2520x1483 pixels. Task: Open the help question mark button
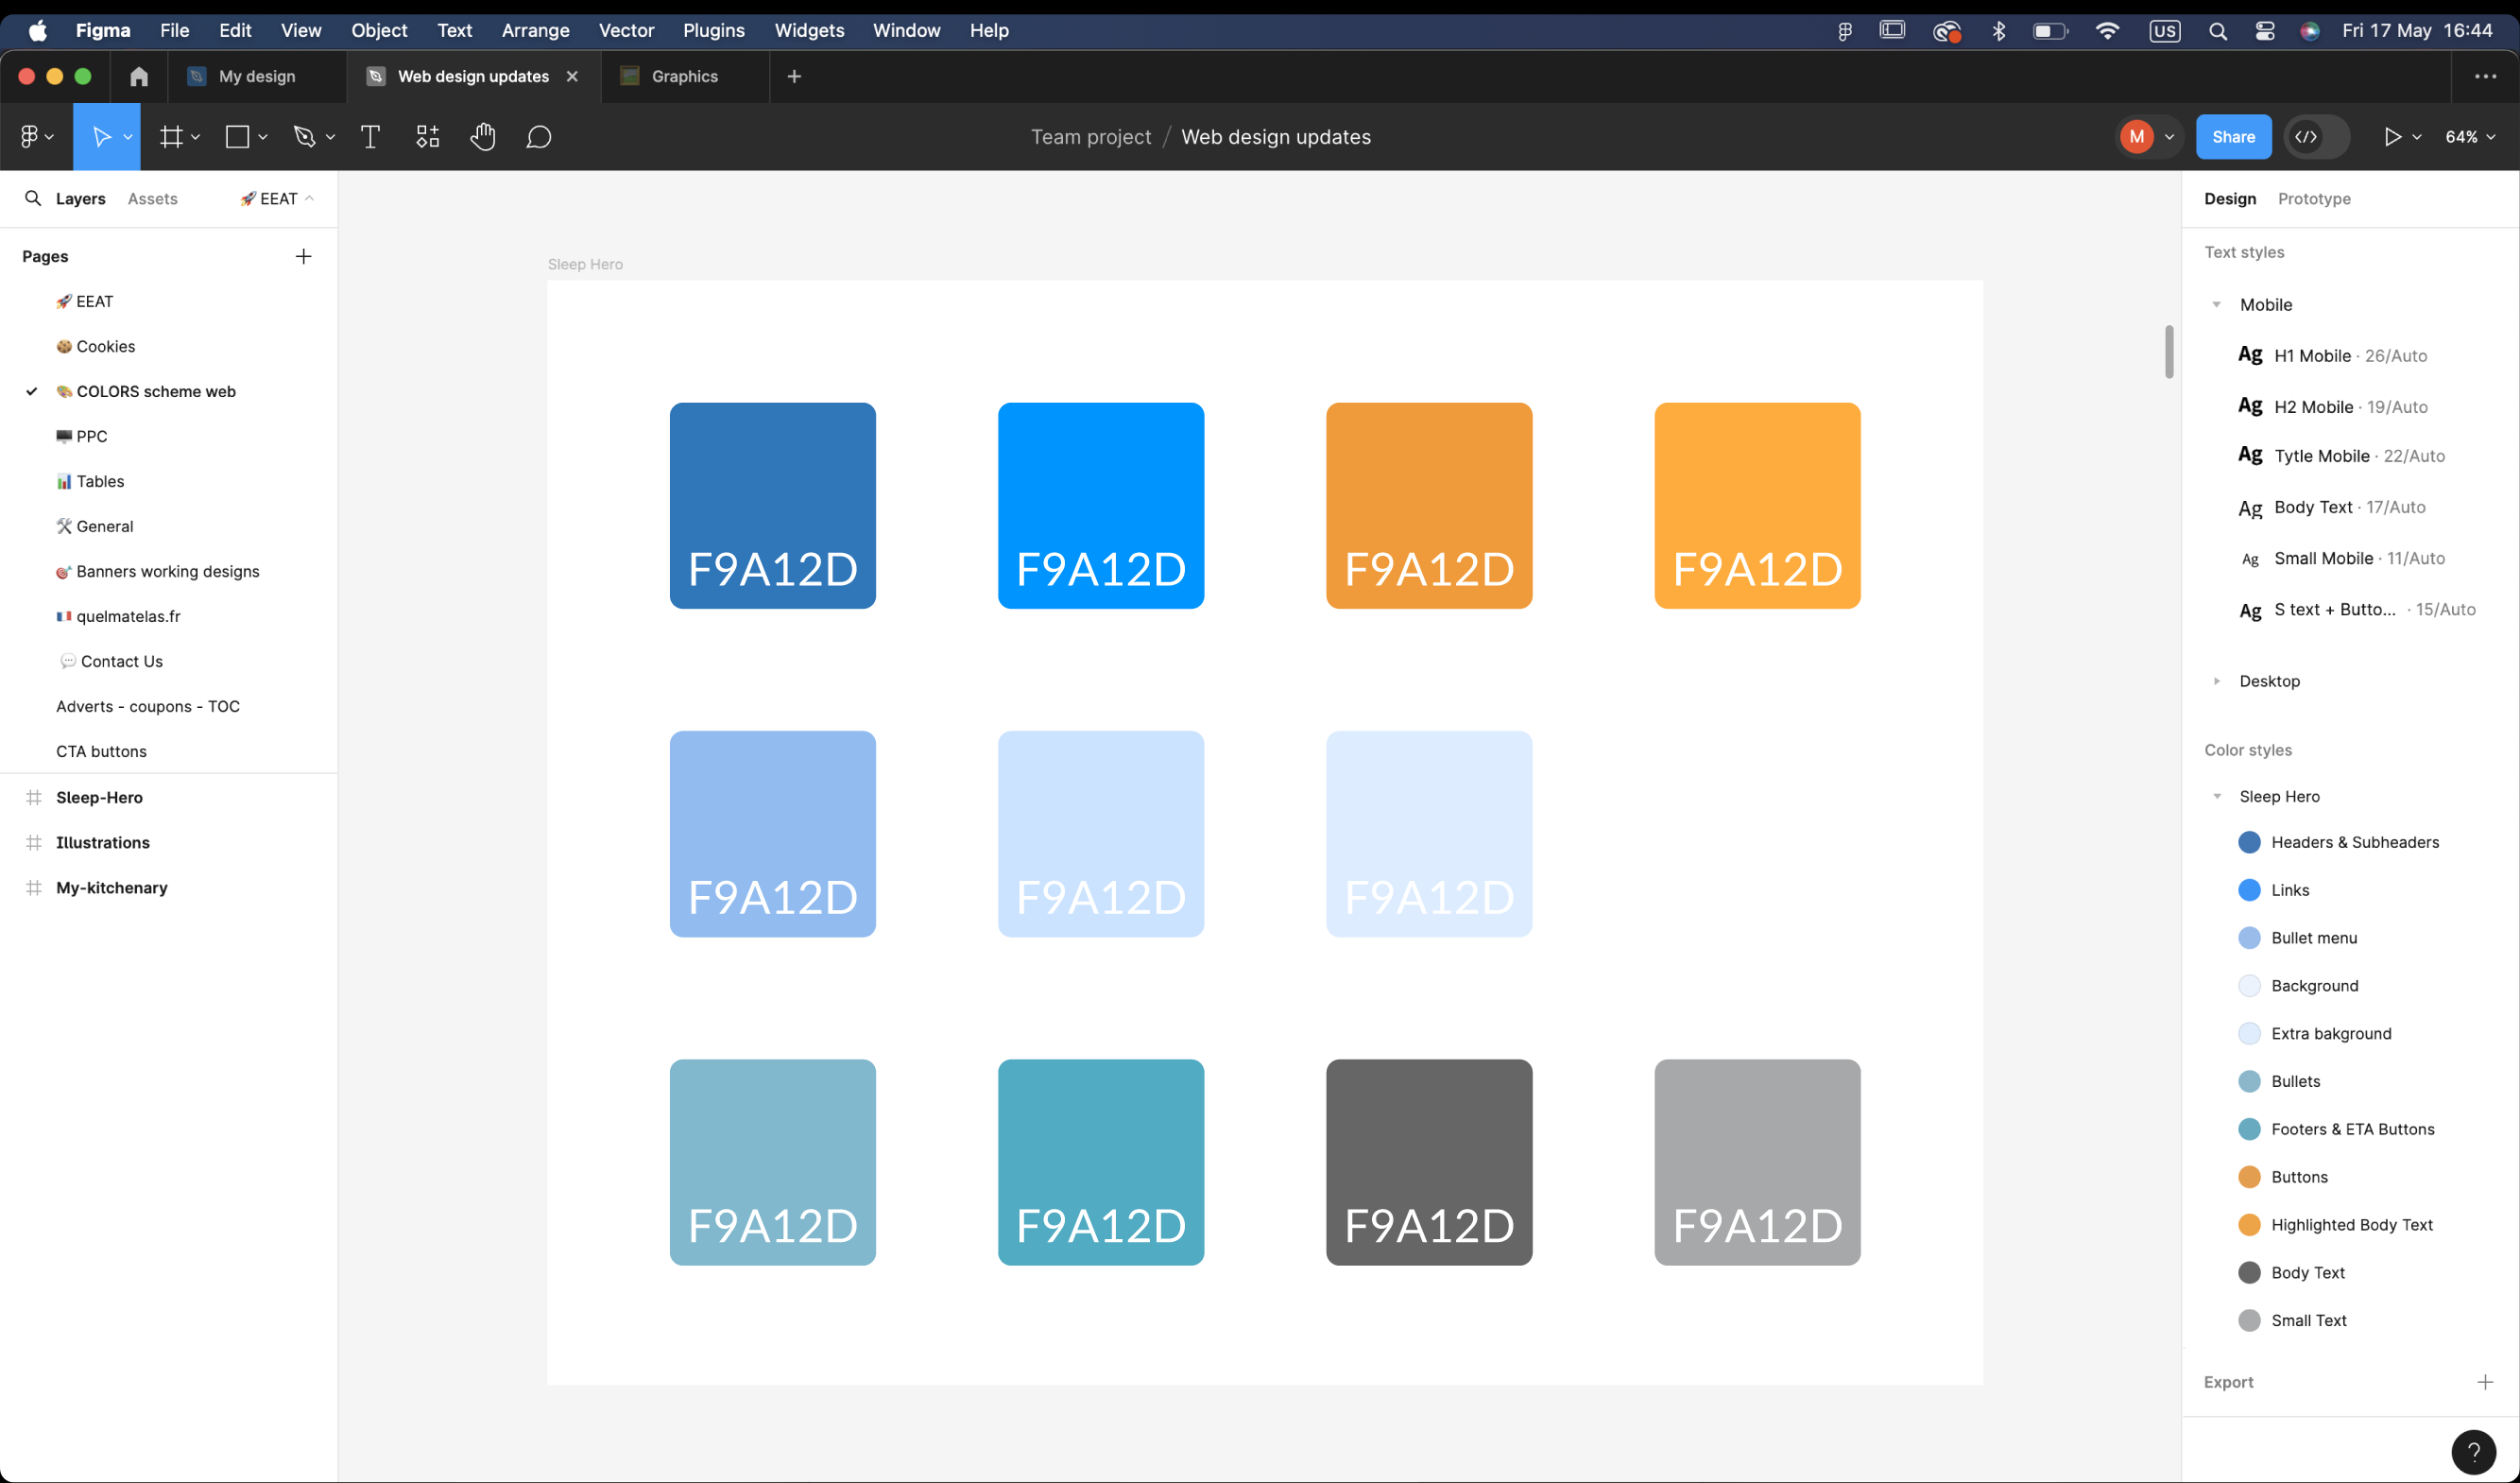coord(2473,1452)
